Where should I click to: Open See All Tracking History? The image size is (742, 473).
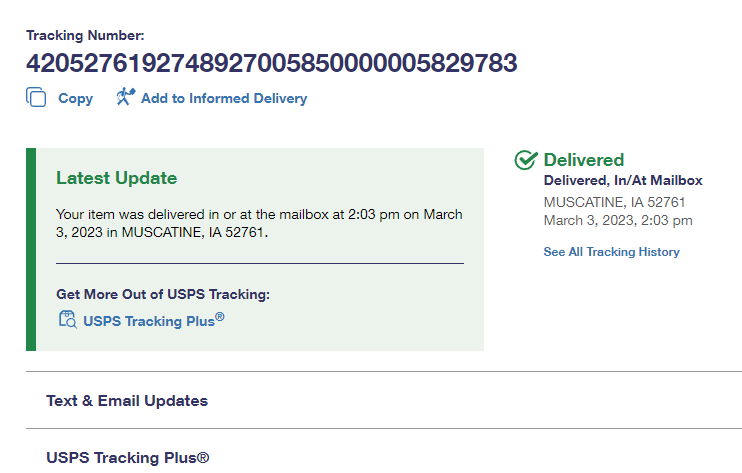tap(611, 252)
